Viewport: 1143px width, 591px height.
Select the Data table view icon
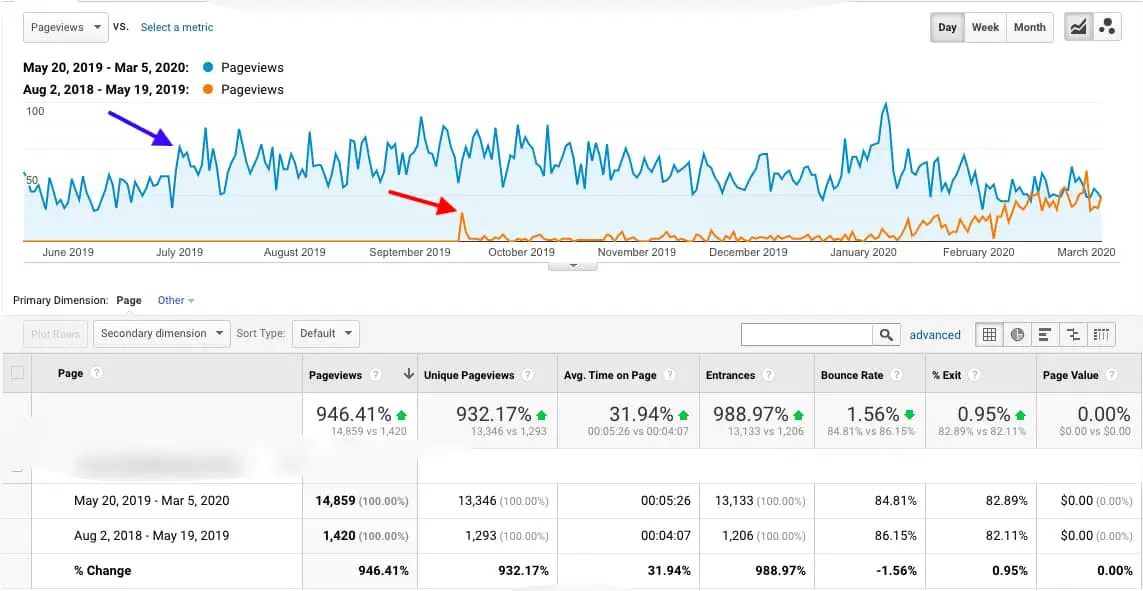click(x=989, y=334)
